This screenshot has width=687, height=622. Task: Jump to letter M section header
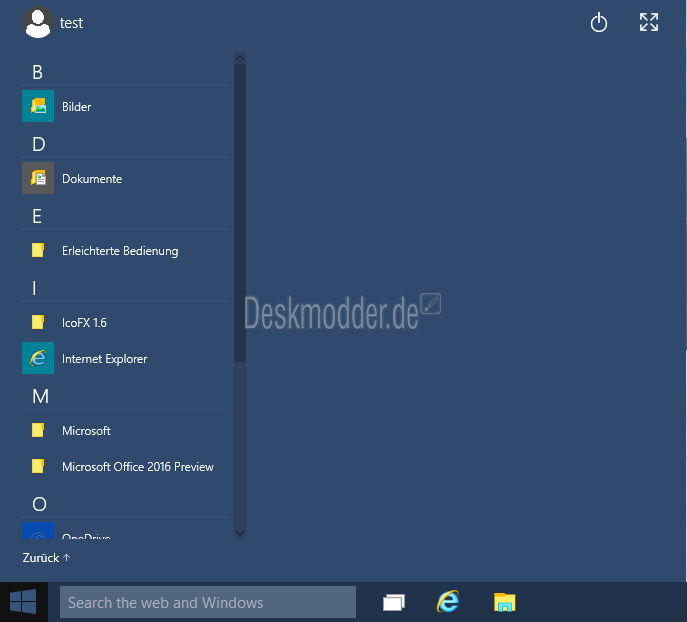tap(40, 396)
